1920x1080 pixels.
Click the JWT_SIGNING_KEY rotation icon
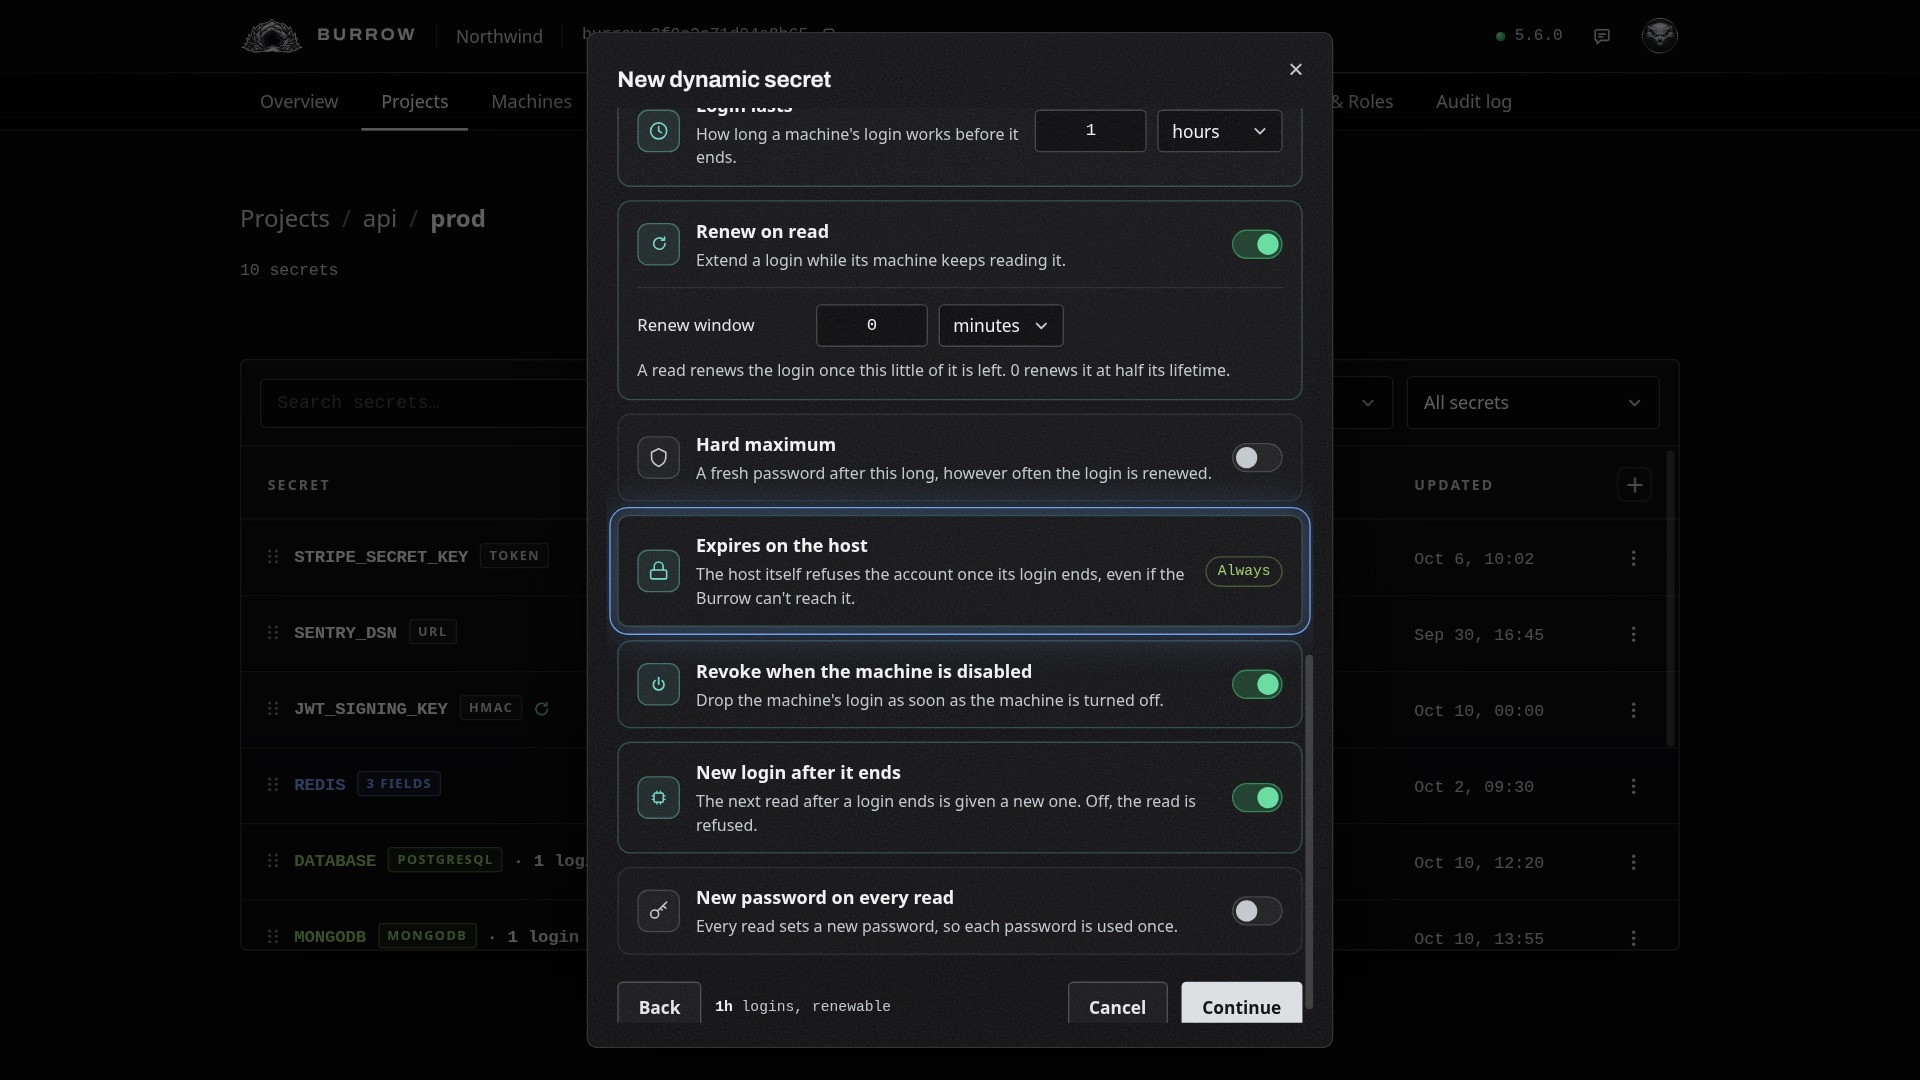click(542, 709)
